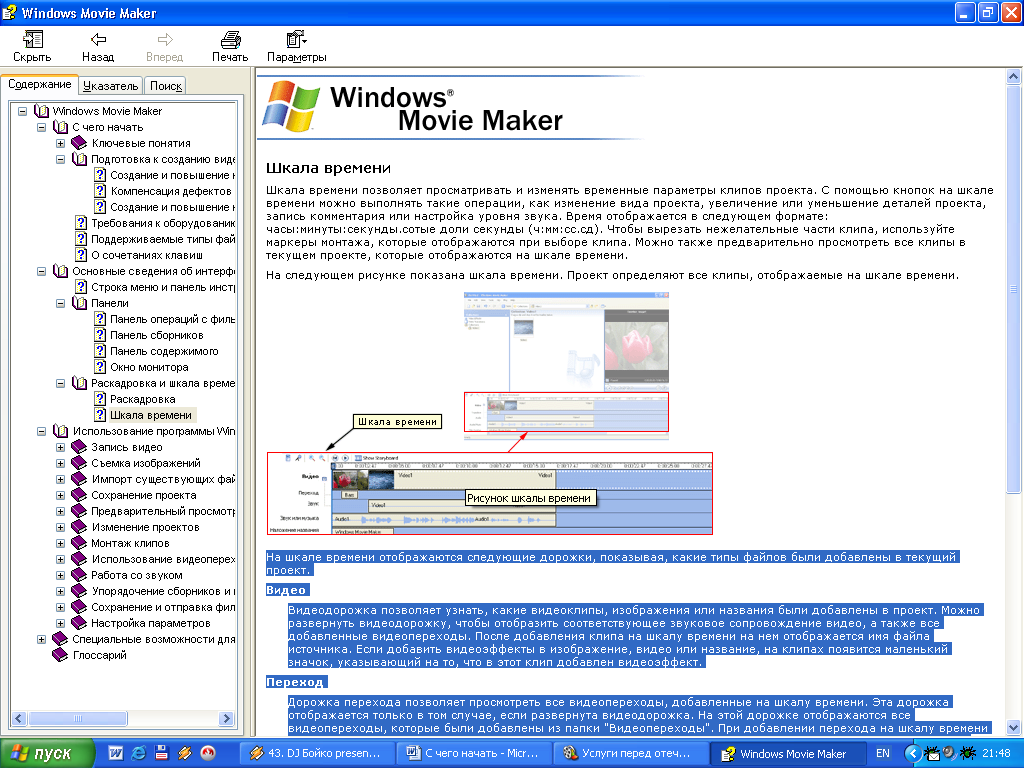Click the 'Компенсация дефектов' topic page icon
Viewport: 1024px width, 768px height.
coord(100,191)
